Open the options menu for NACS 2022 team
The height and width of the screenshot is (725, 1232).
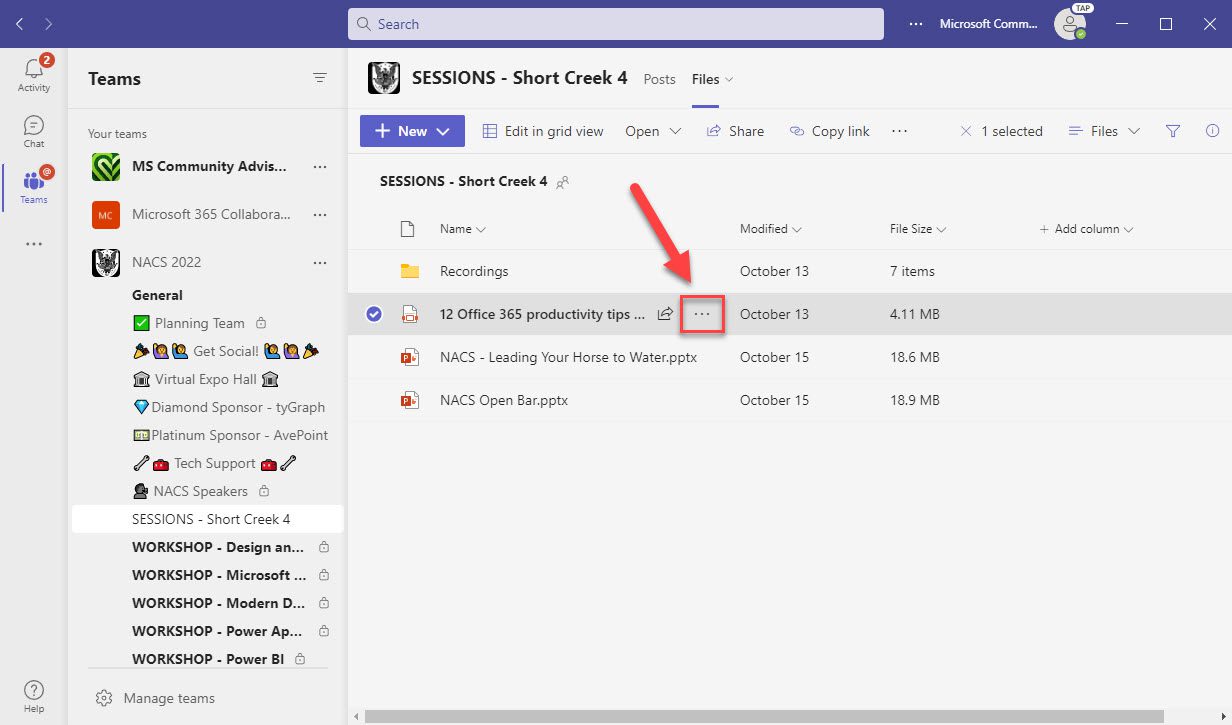coord(319,262)
